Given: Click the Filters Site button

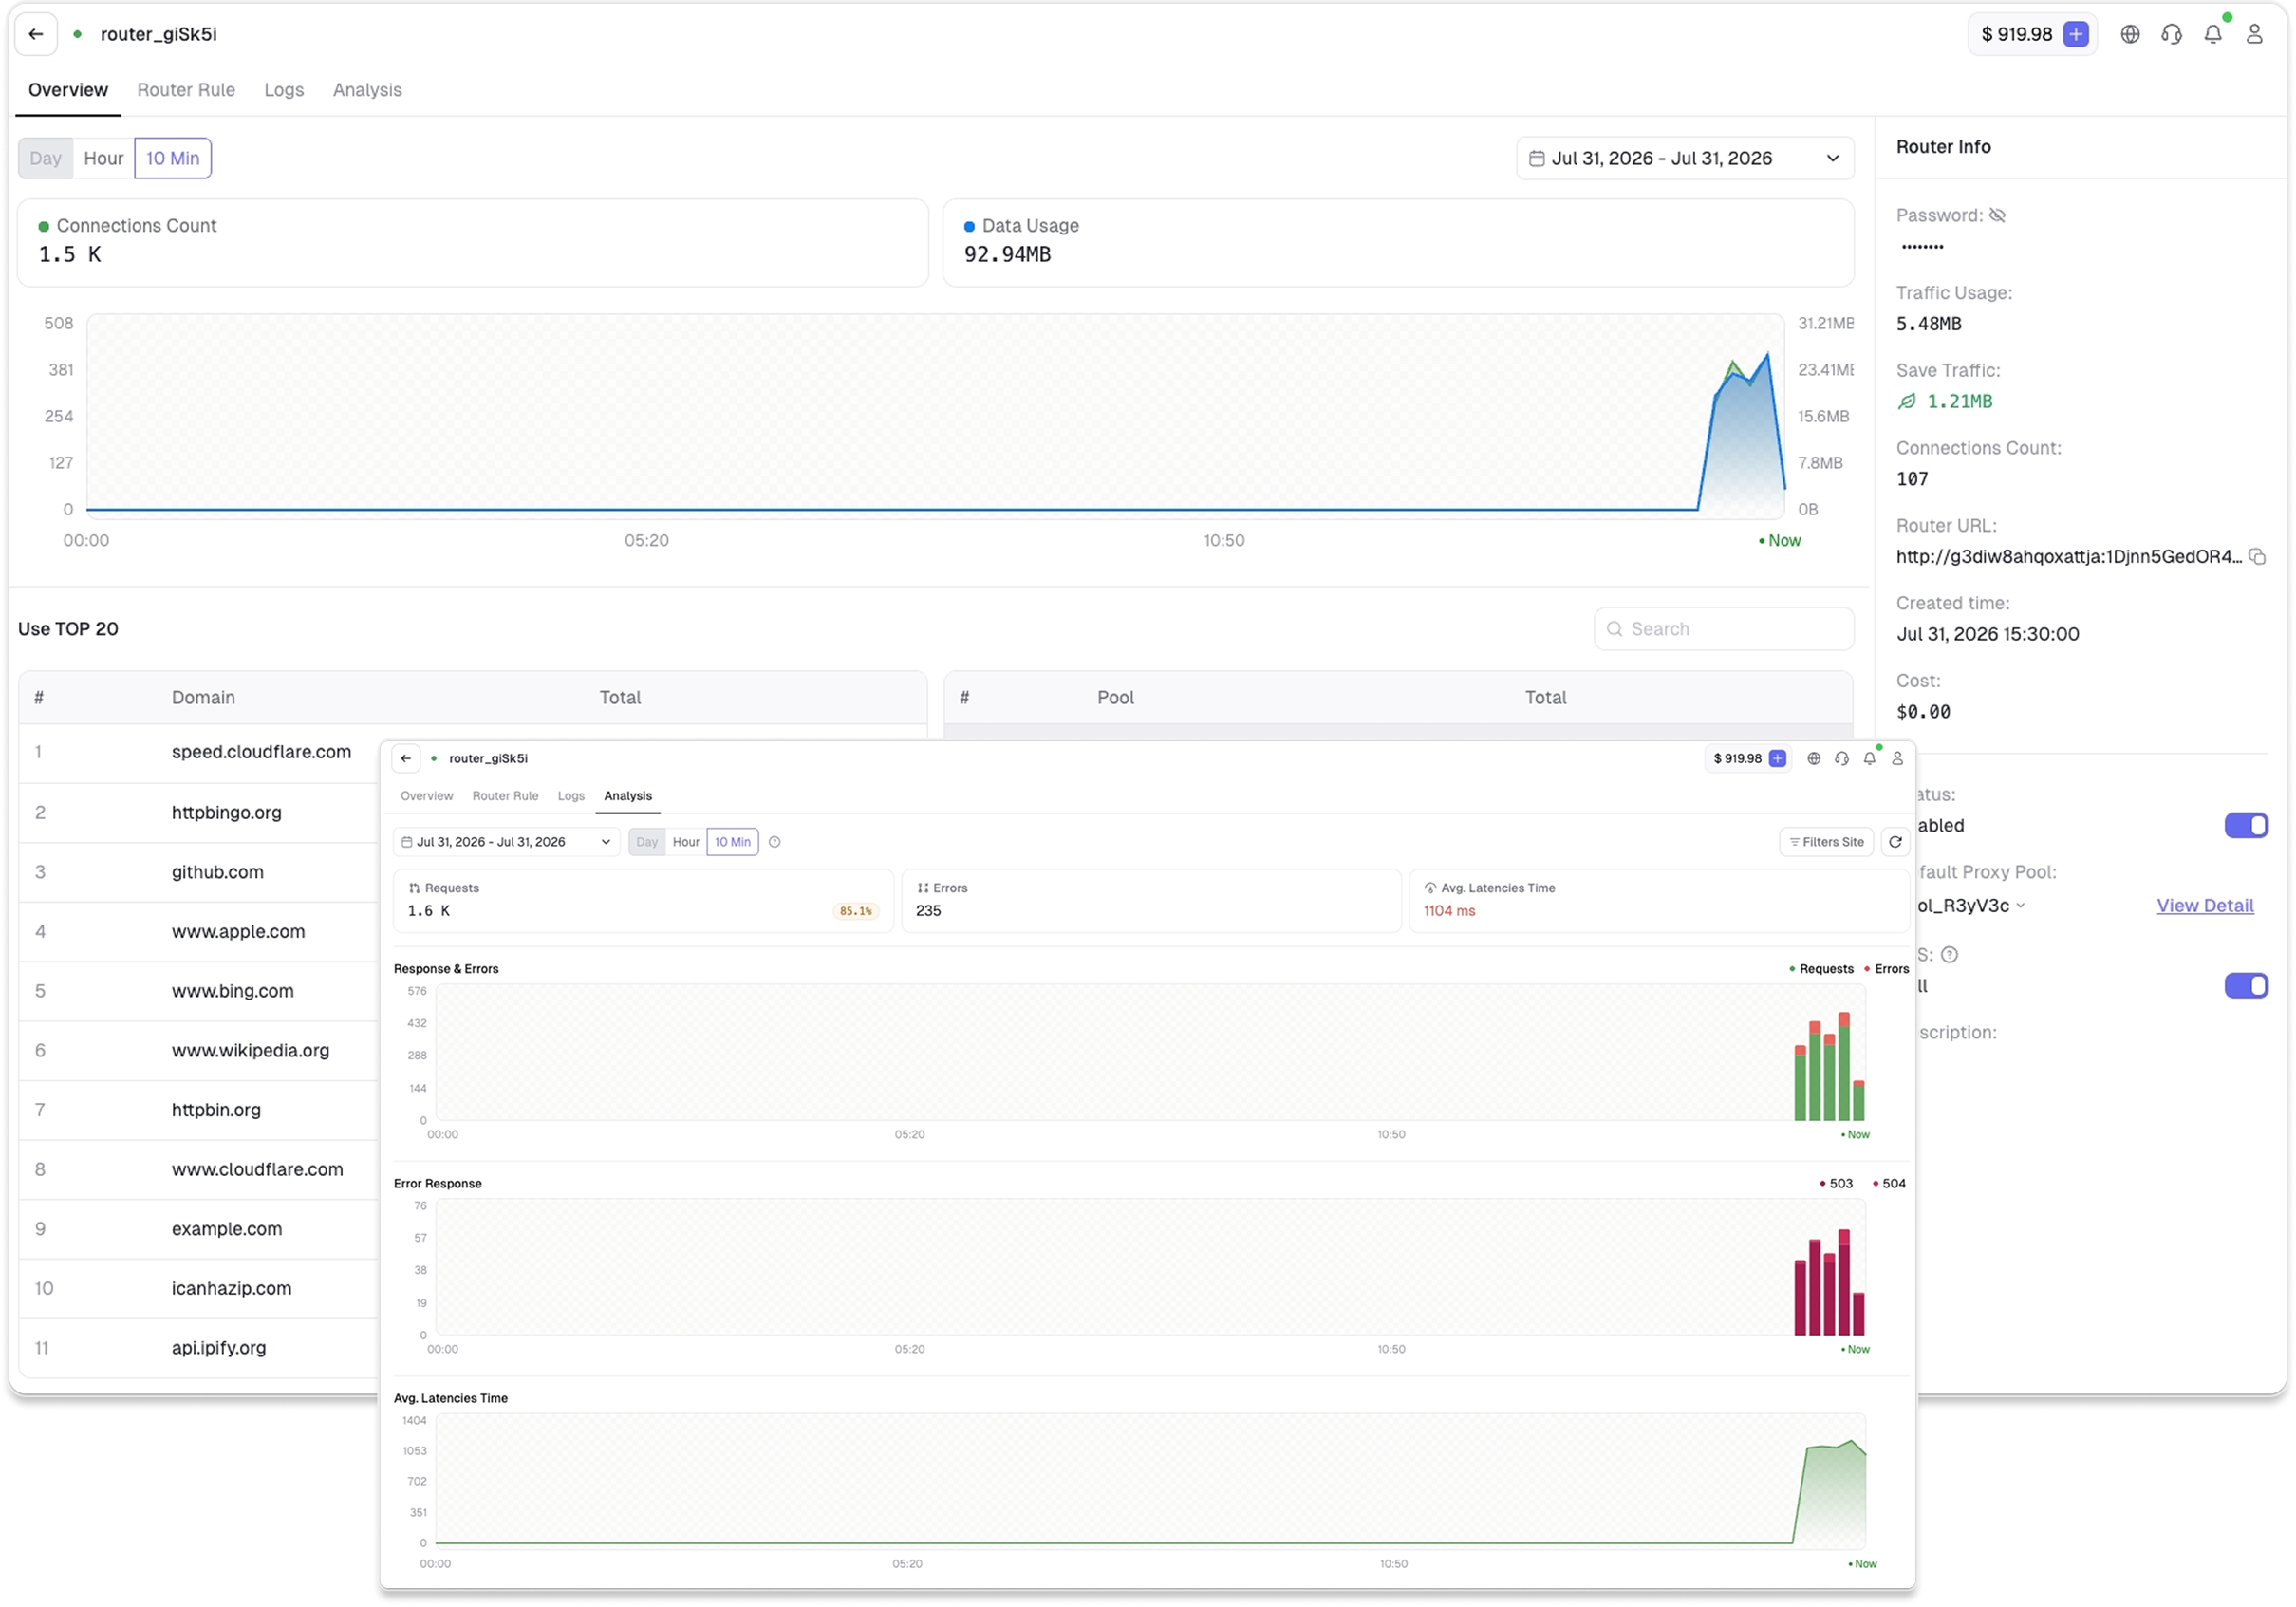Looking at the screenshot, I should pyautogui.click(x=1826, y=842).
